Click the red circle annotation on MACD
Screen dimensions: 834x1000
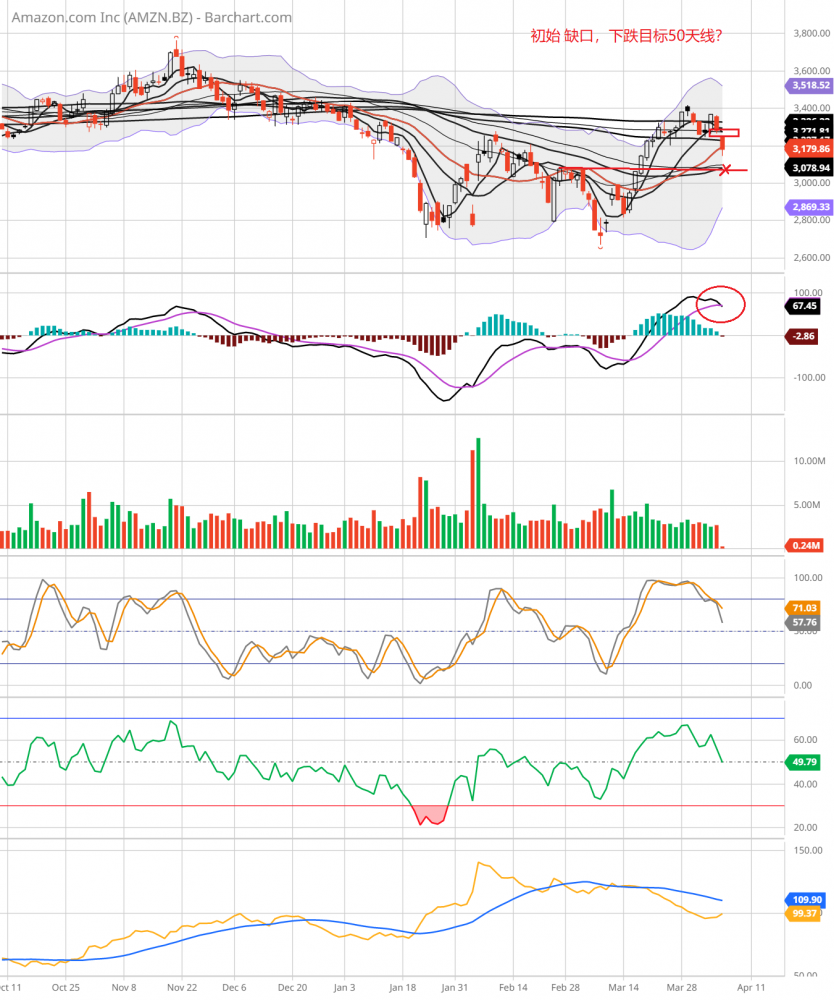coord(718,303)
